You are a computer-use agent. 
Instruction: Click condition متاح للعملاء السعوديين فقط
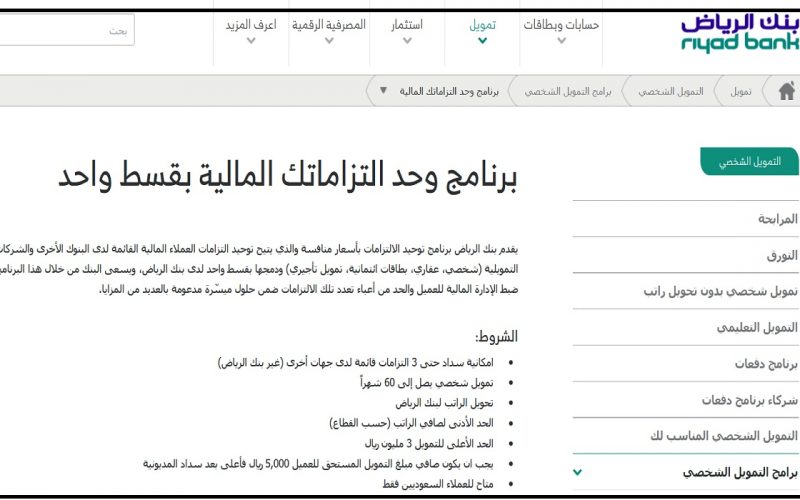click(x=438, y=484)
